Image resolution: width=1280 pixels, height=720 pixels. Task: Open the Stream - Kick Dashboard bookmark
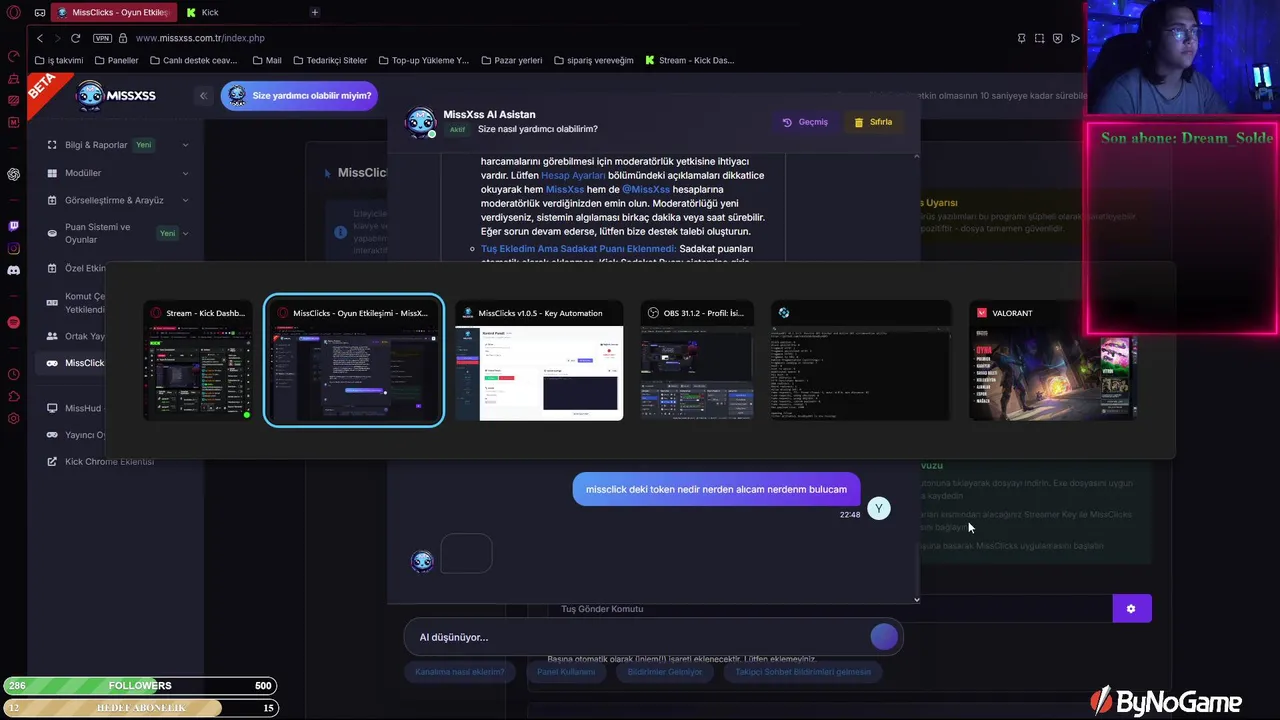pos(690,60)
